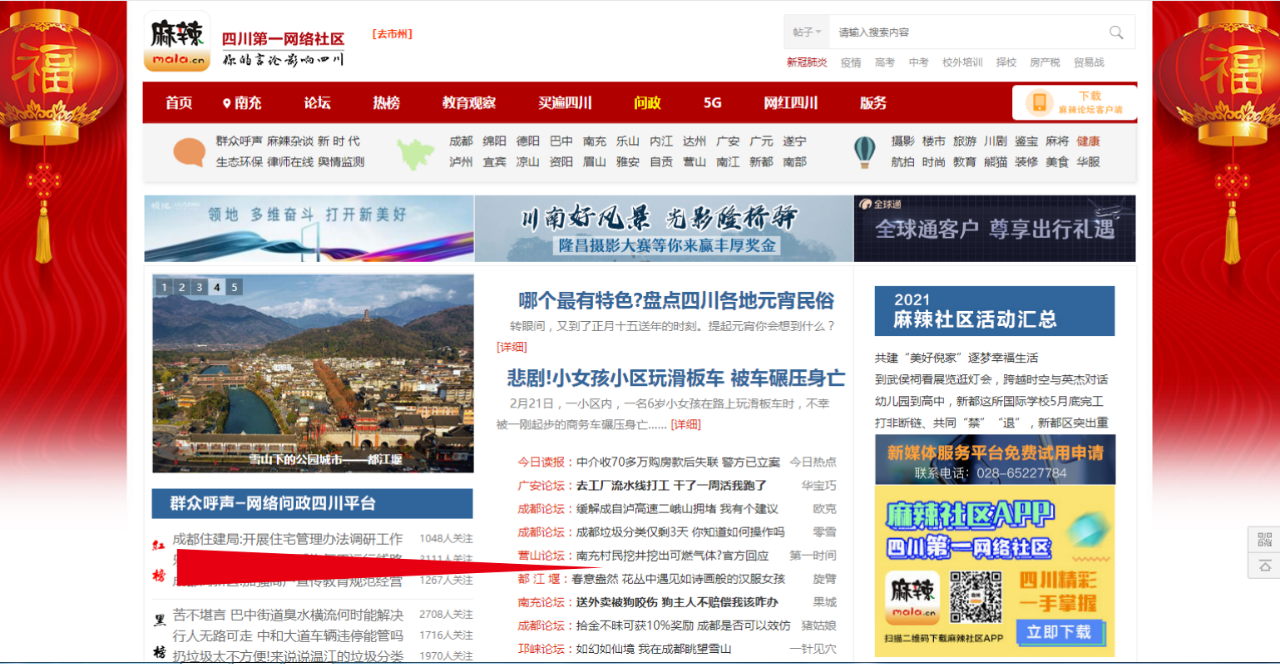Click the back-to-top arrow icon
Screen dimensions: 1280x664
click(1264, 565)
